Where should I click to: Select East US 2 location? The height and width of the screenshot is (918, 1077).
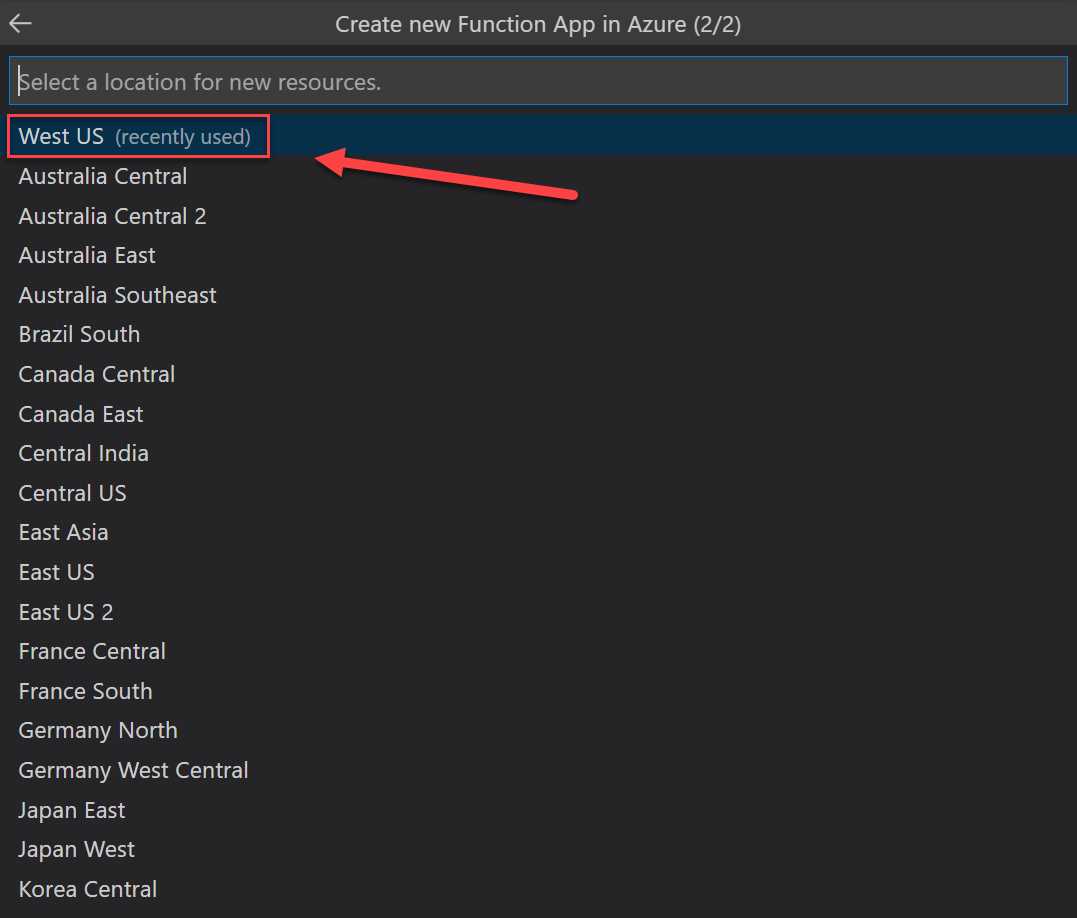click(x=66, y=612)
